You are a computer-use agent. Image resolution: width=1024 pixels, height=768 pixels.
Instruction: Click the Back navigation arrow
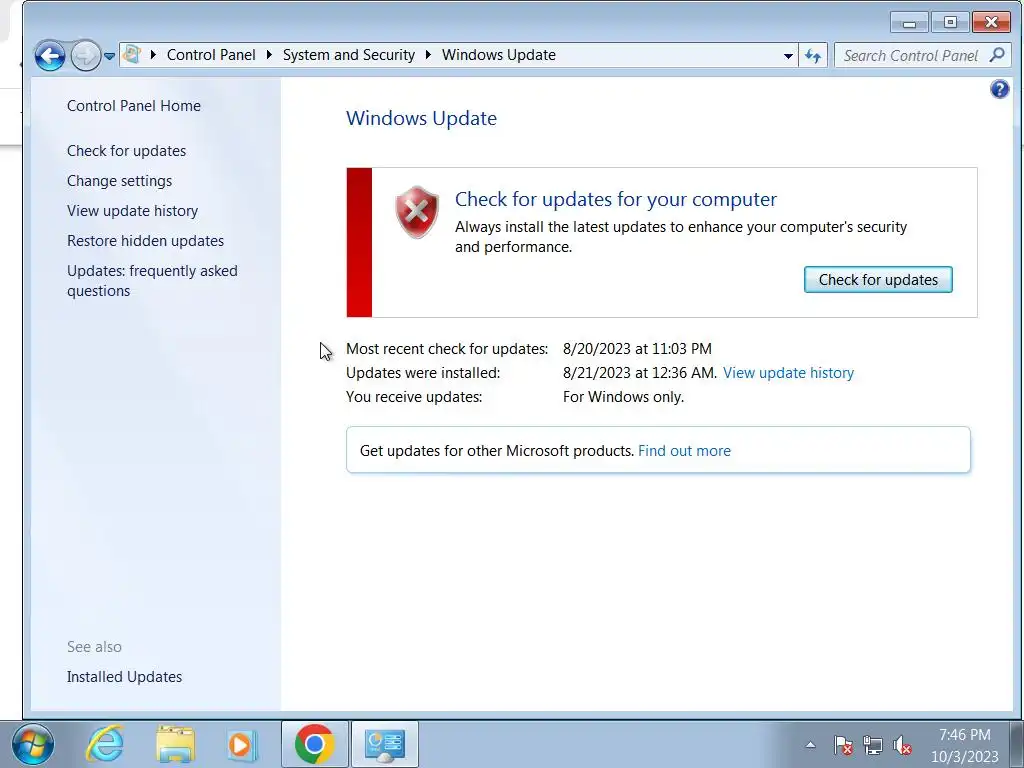tap(50, 56)
